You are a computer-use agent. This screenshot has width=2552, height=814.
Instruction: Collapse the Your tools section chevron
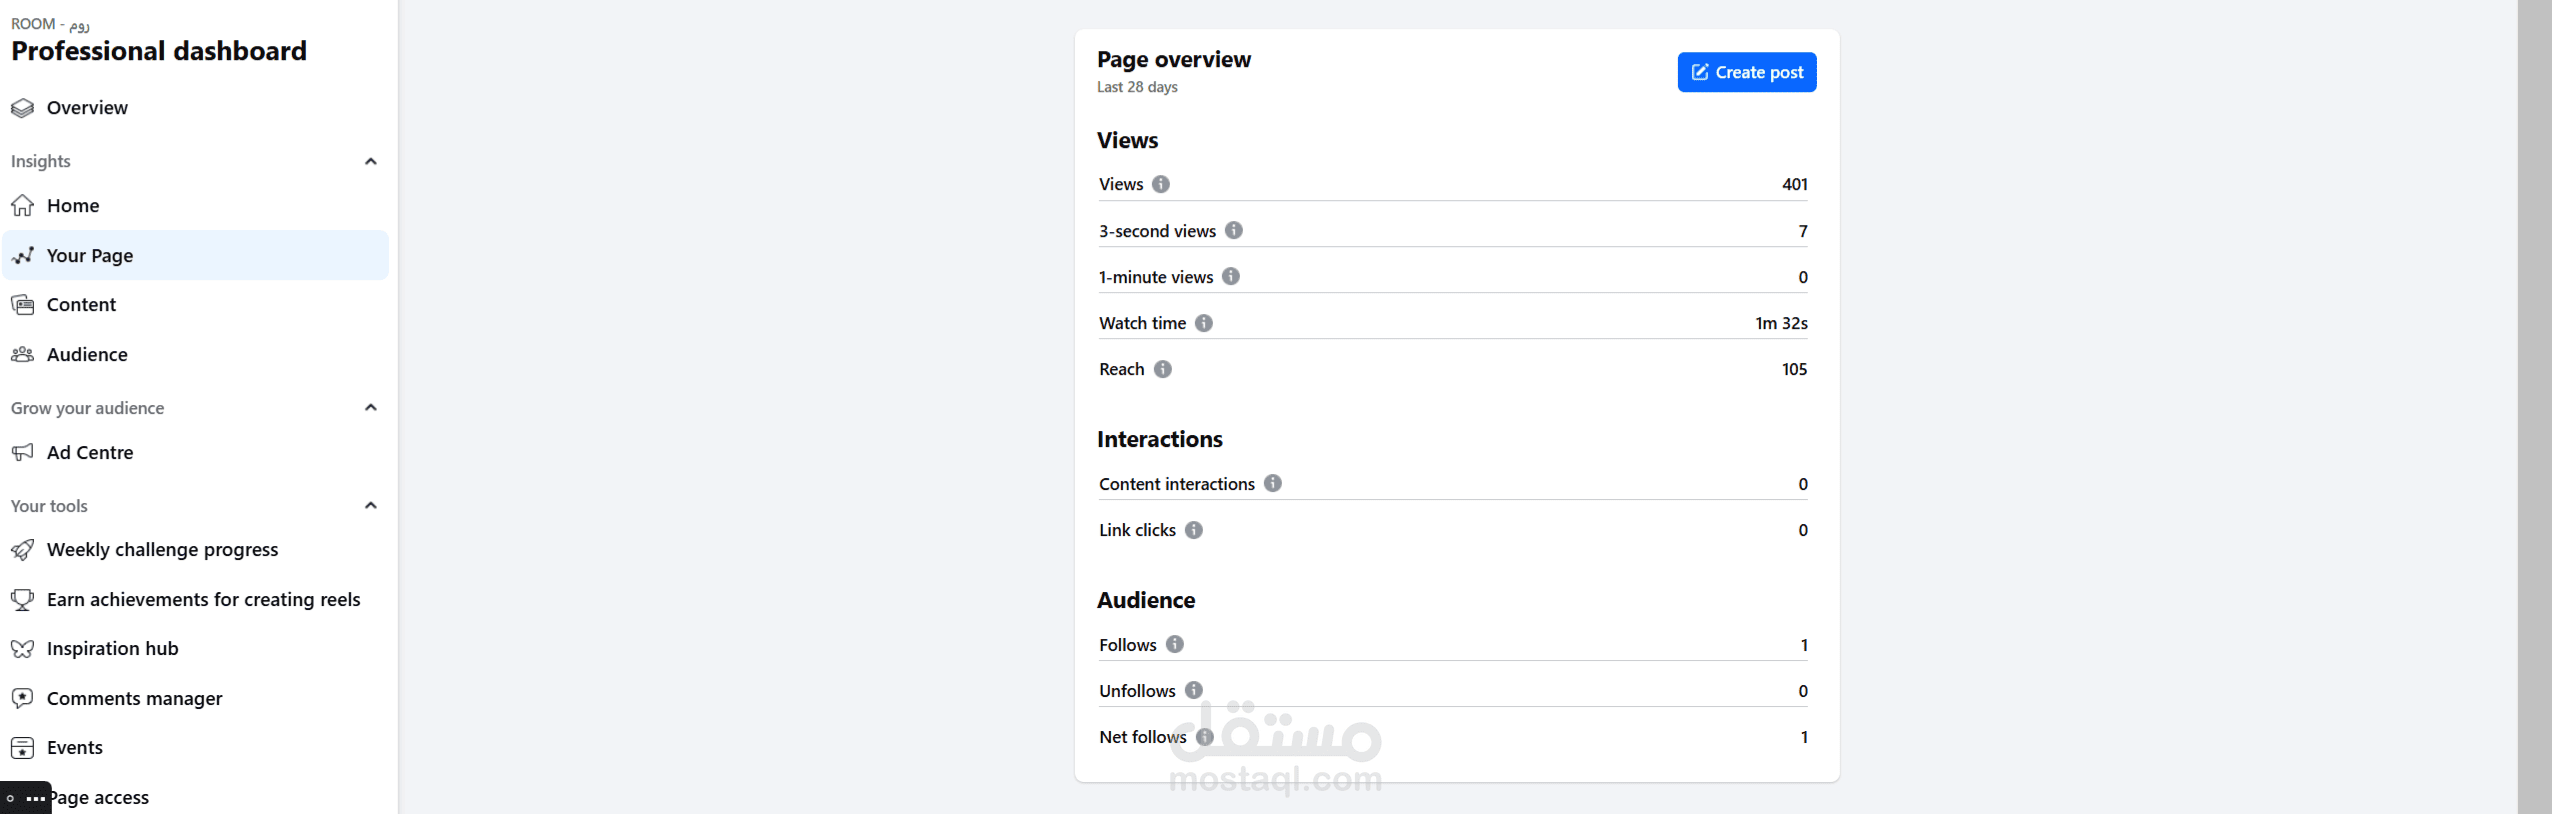click(x=371, y=505)
